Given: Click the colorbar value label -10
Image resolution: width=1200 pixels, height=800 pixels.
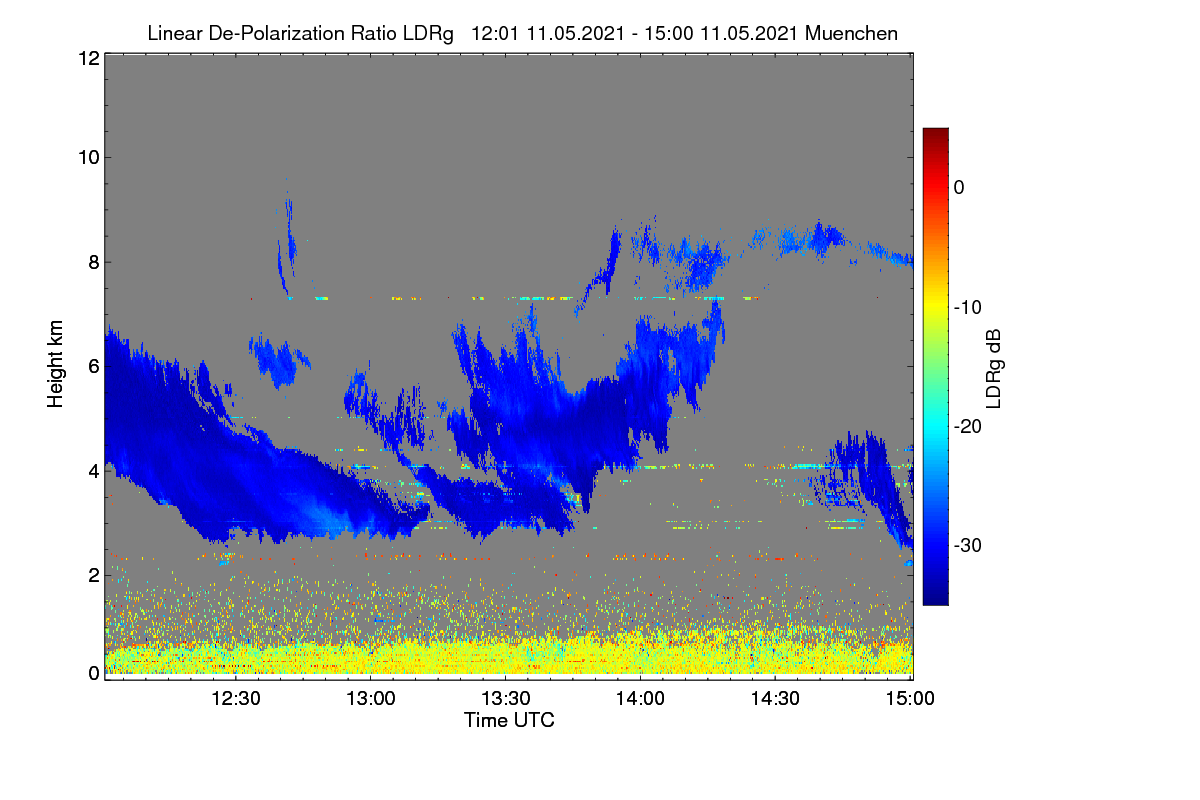Looking at the screenshot, I should coord(968,307).
